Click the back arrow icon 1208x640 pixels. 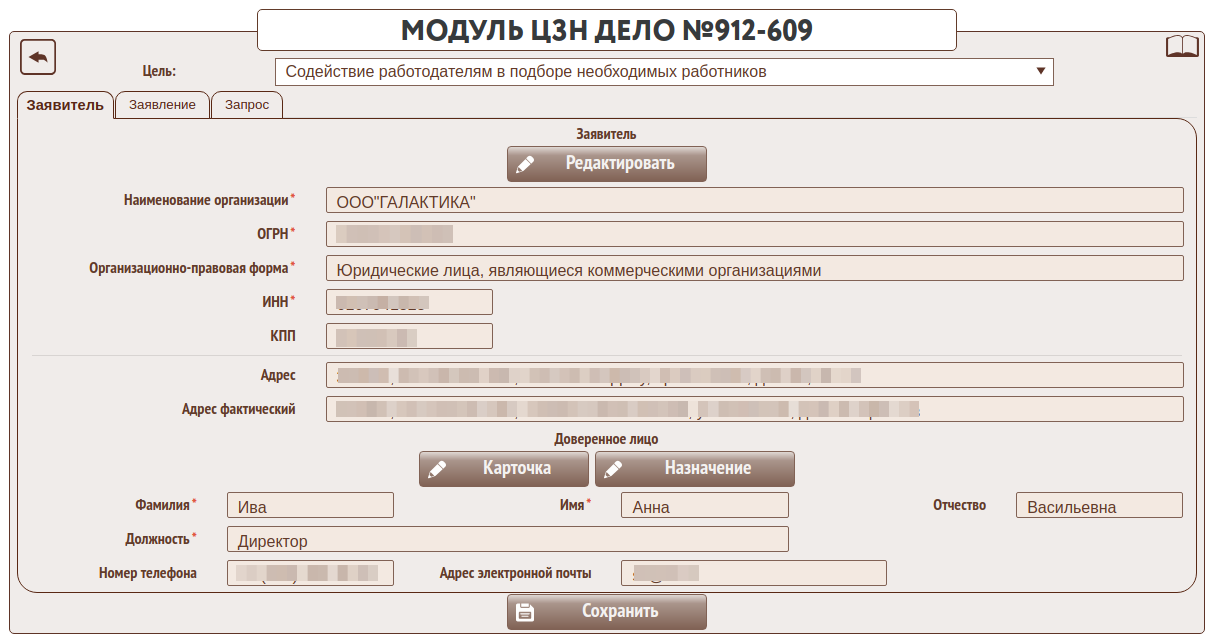38,57
